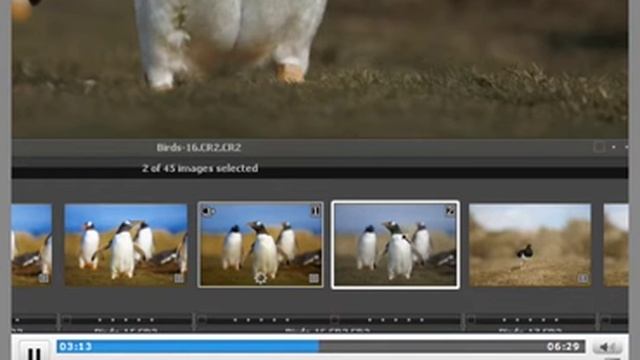The width and height of the screenshot is (640, 360).
Task: Collapse the variant stack icon on the gold-bordered penguin thumbnail
Action: 209,211
